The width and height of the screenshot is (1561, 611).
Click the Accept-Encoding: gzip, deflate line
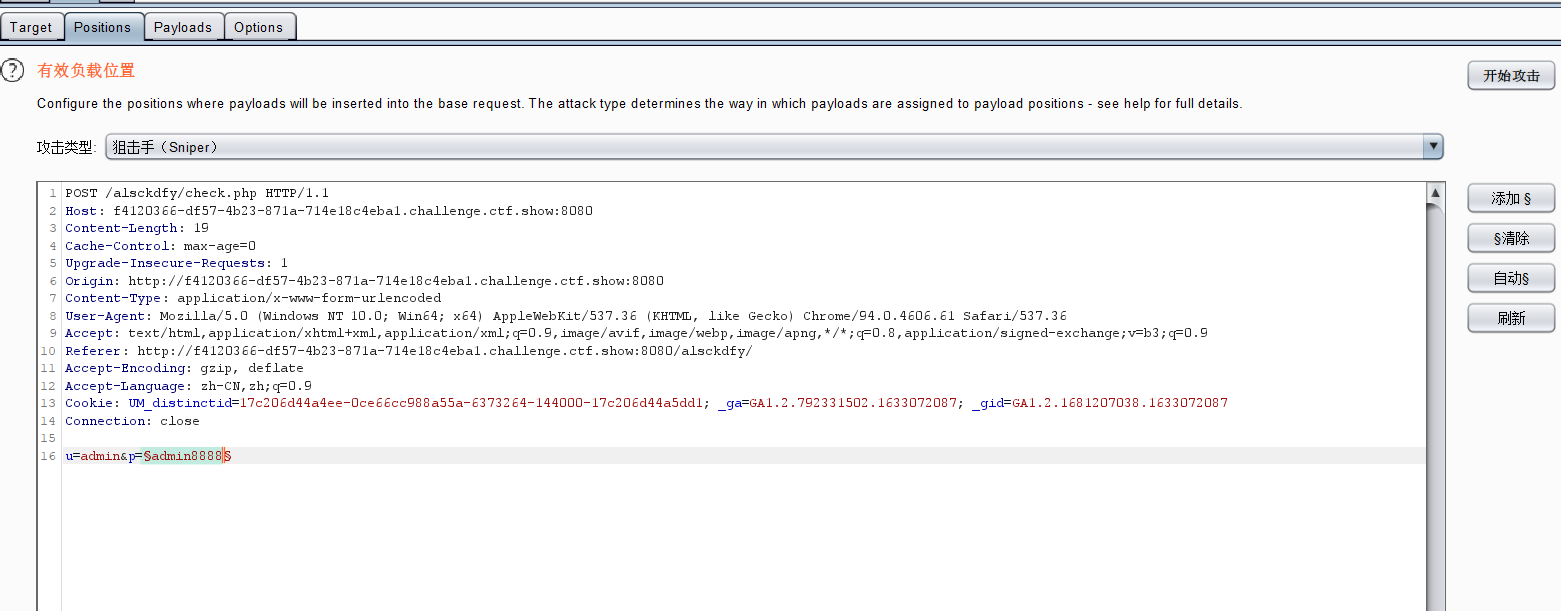[184, 368]
